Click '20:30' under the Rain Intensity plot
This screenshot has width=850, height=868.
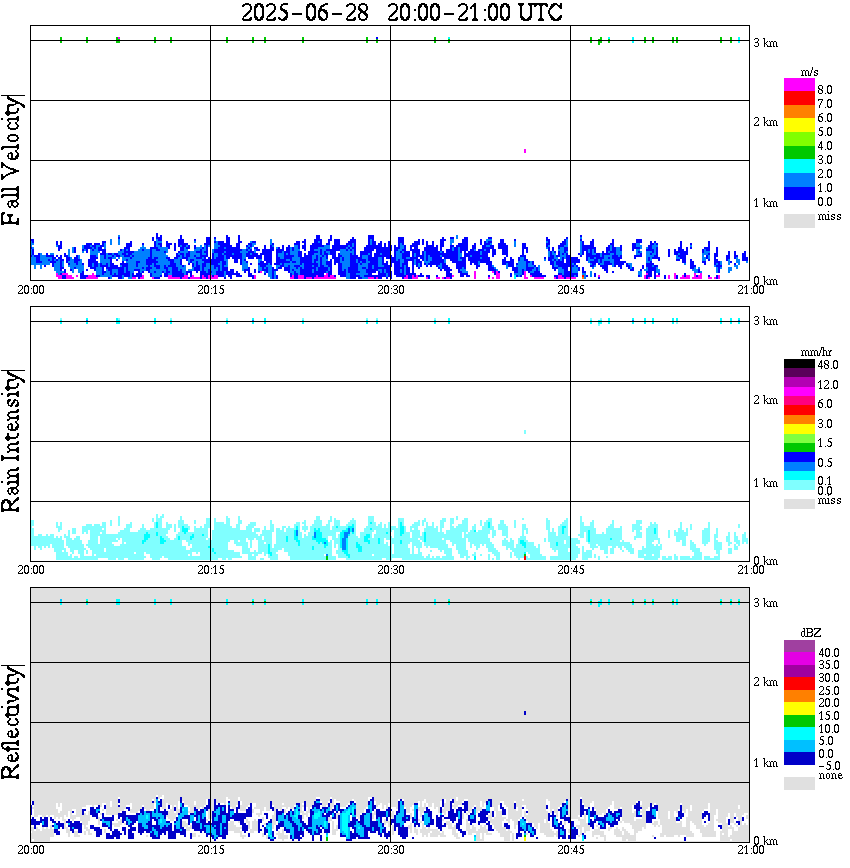pos(391,570)
